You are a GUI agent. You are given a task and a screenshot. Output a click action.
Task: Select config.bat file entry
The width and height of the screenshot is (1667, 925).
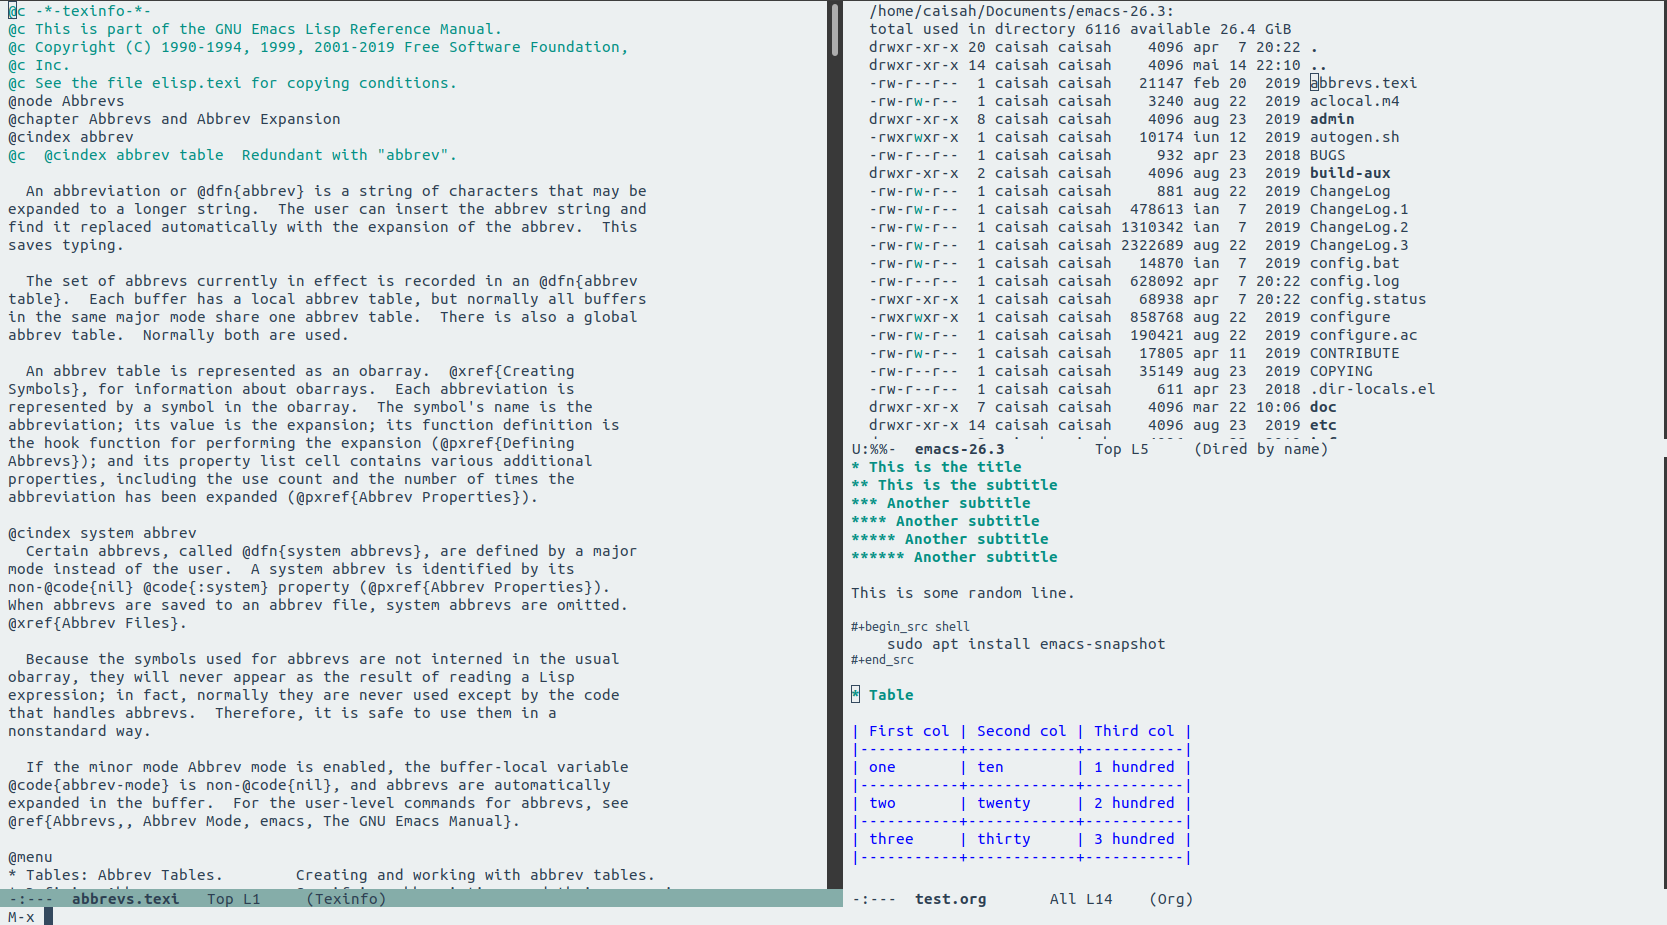(x=1354, y=263)
